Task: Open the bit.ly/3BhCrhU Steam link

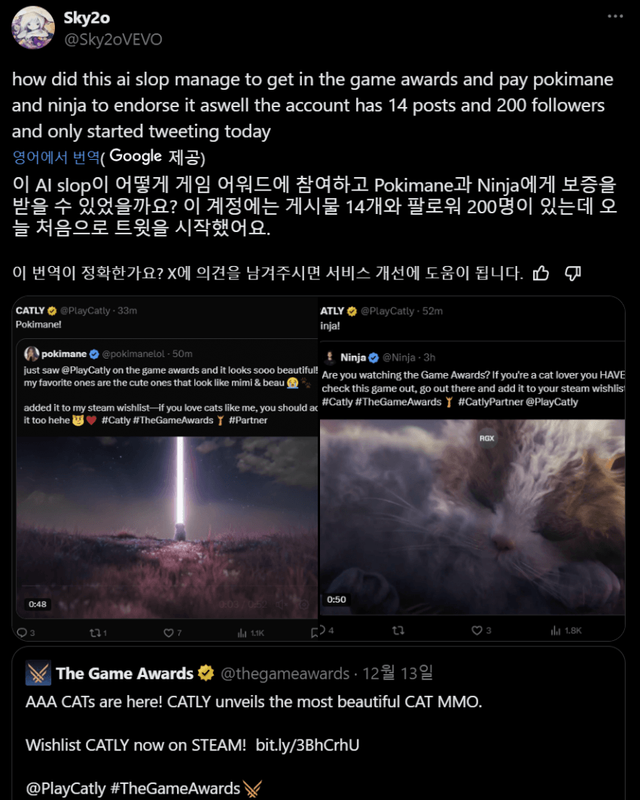Action: pyautogui.click(x=307, y=745)
